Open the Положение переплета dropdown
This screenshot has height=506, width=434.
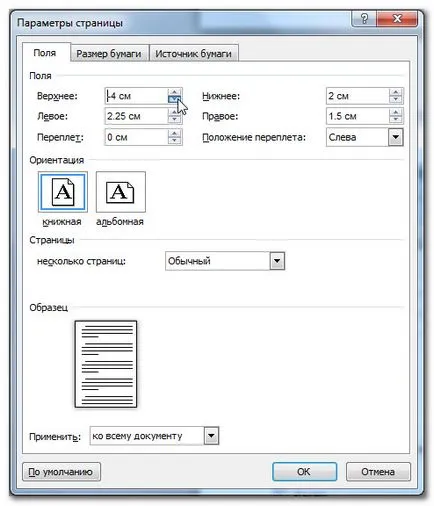coord(396,137)
